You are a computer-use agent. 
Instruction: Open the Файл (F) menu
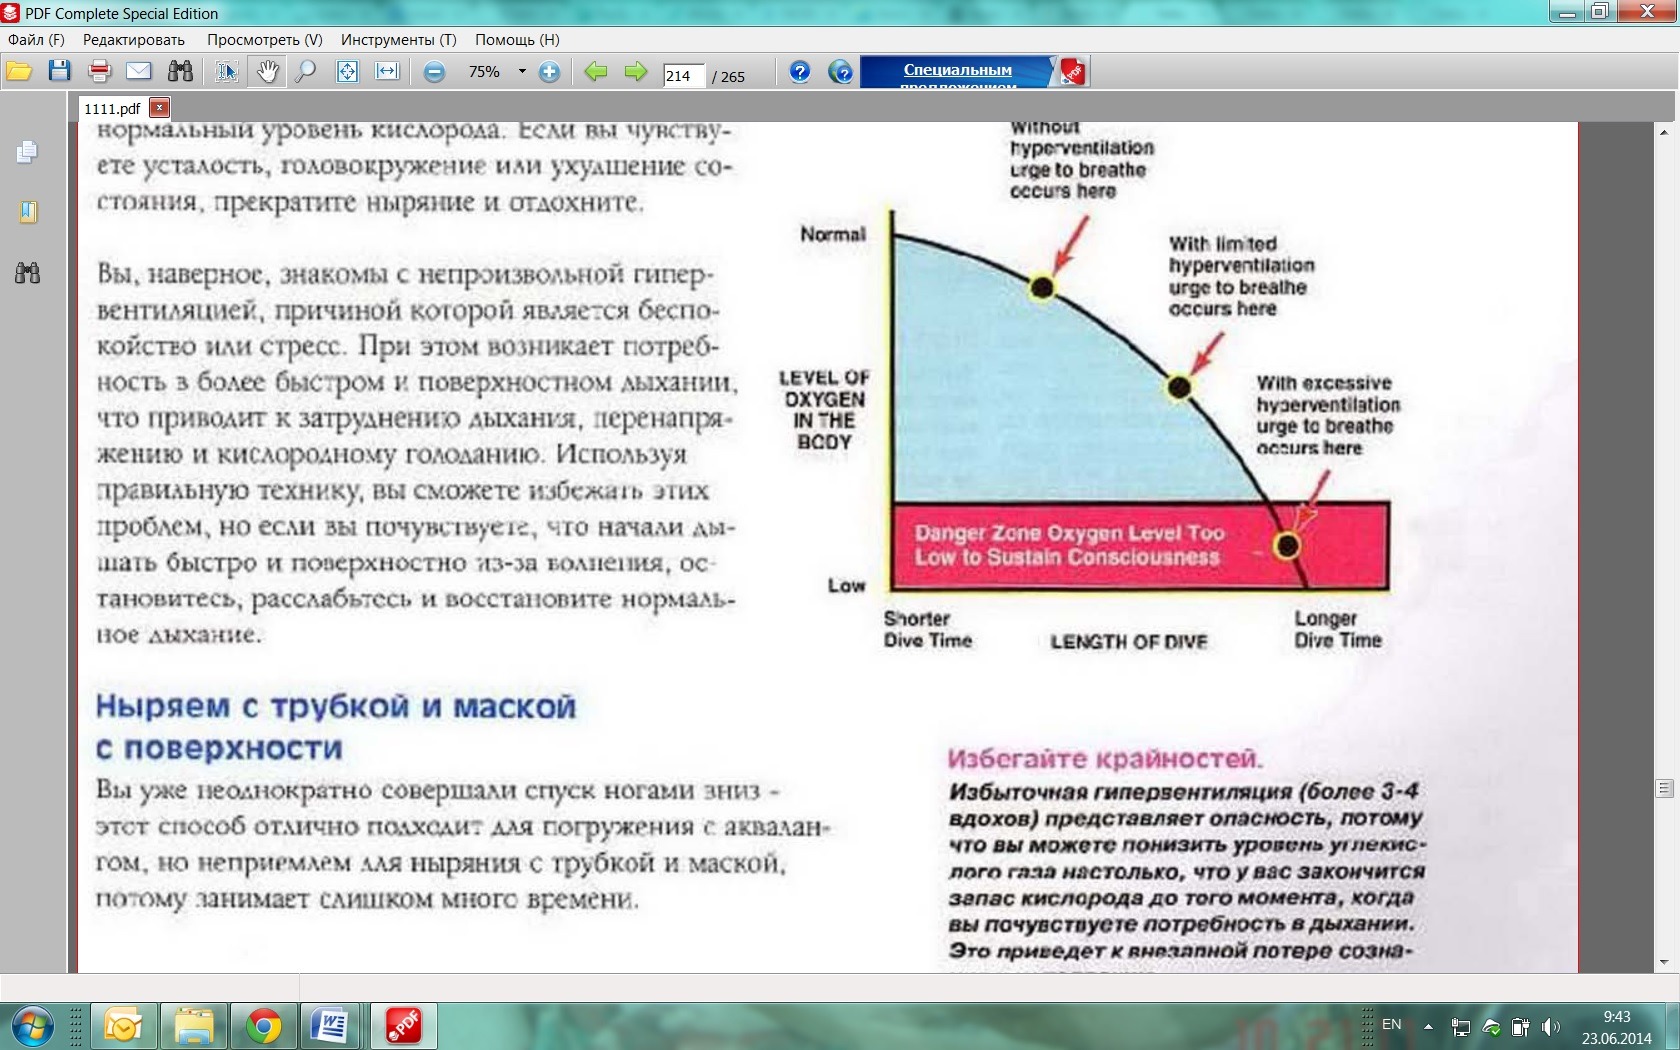[36, 40]
